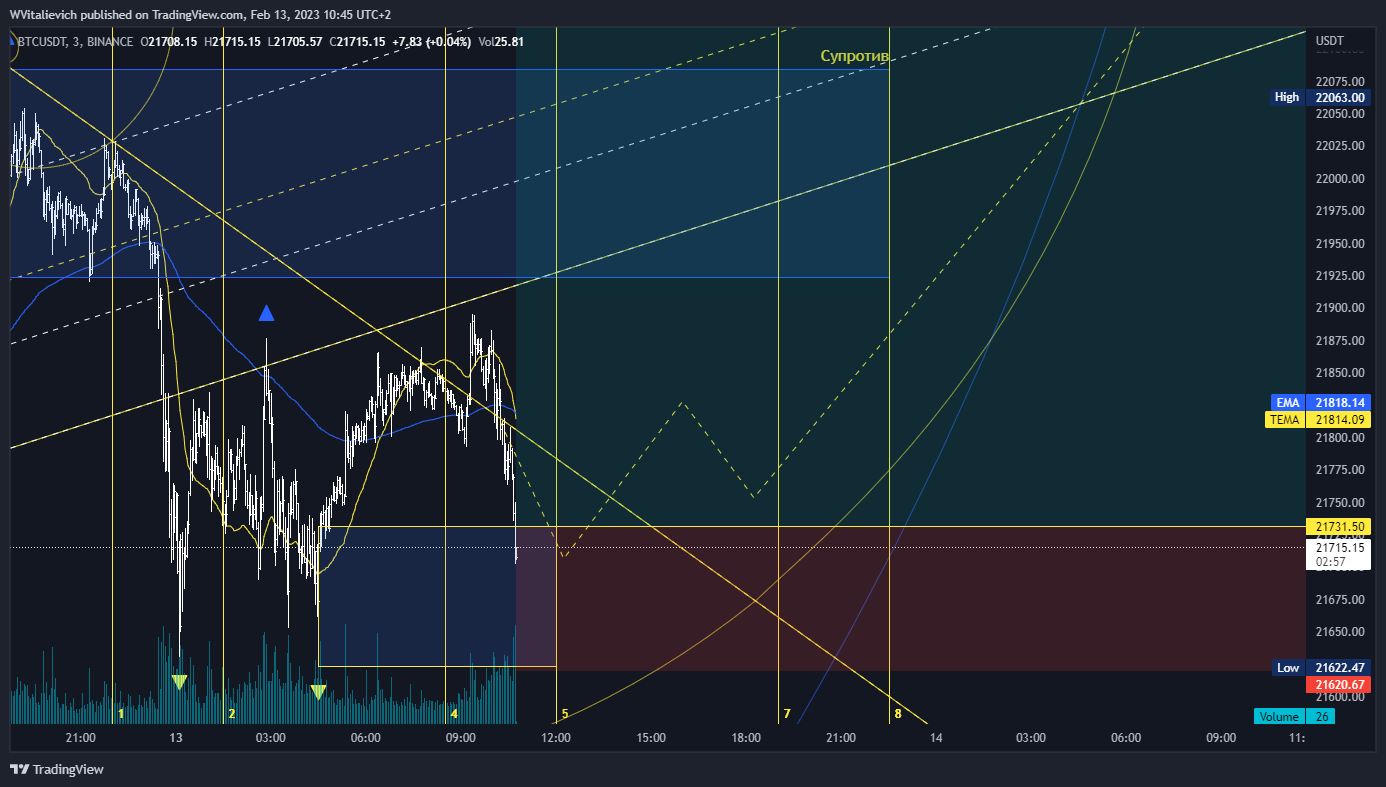Click the 15:00 time axis label
The image size is (1386, 787).
pyautogui.click(x=651, y=738)
